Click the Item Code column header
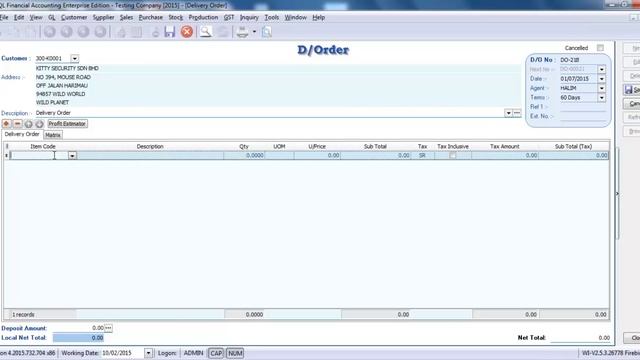Image resolution: width=640 pixels, height=360 pixels. (43, 146)
